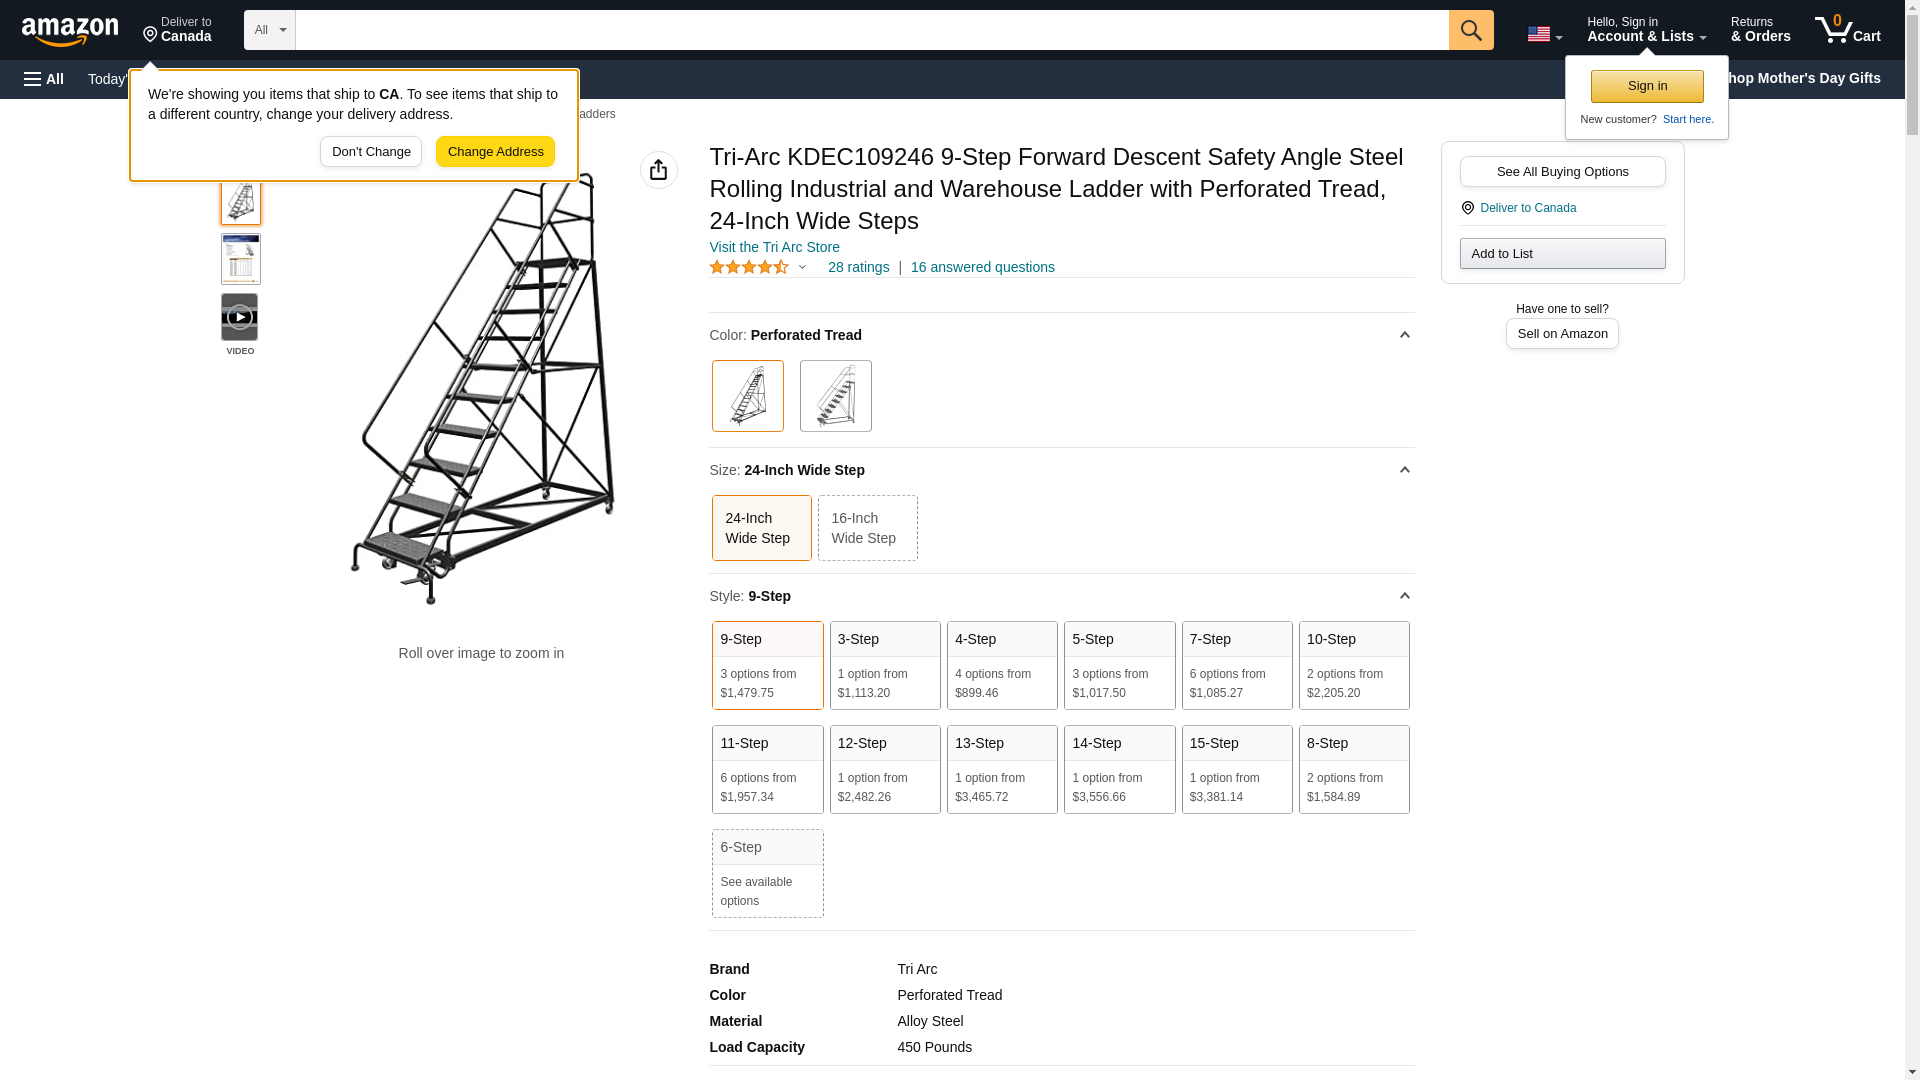Open the All hamburger menu
1920x1080 pixels.
point(44,79)
